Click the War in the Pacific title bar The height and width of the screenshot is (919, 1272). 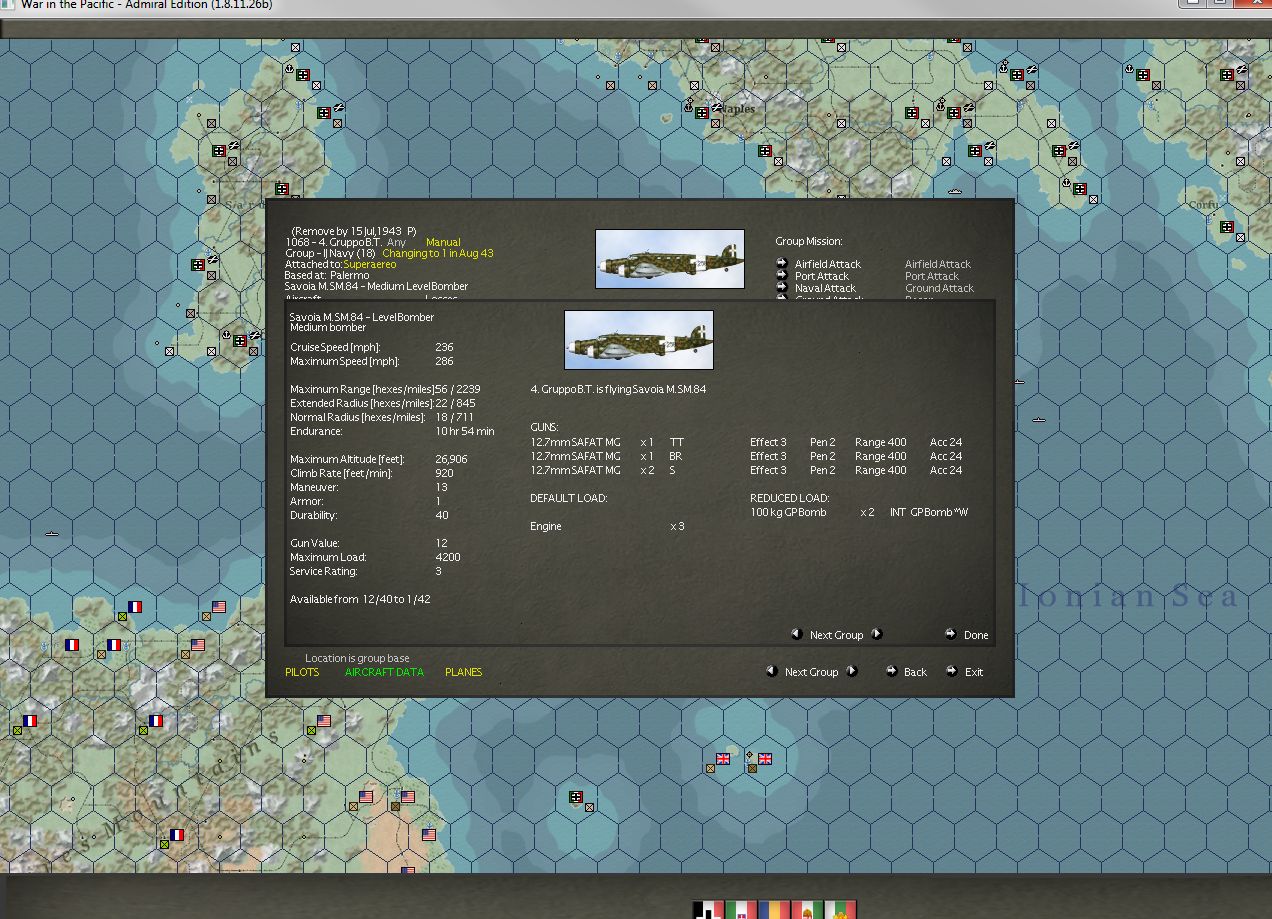(x=636, y=6)
